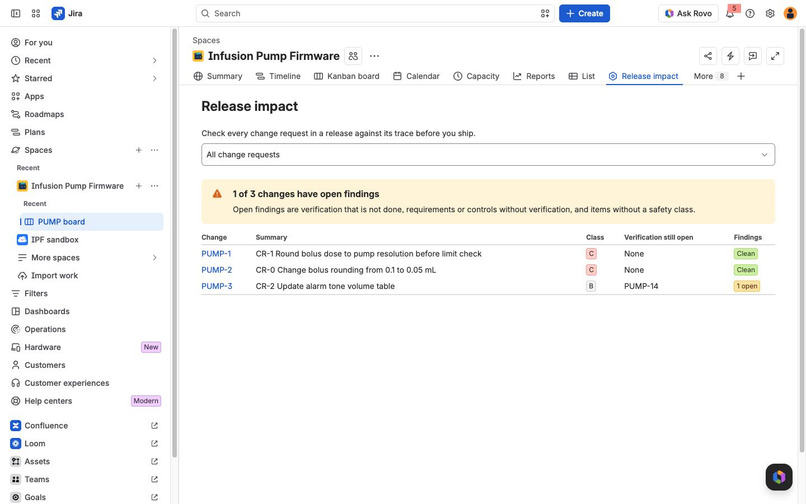Click the Ask Rovo button

pos(688,13)
